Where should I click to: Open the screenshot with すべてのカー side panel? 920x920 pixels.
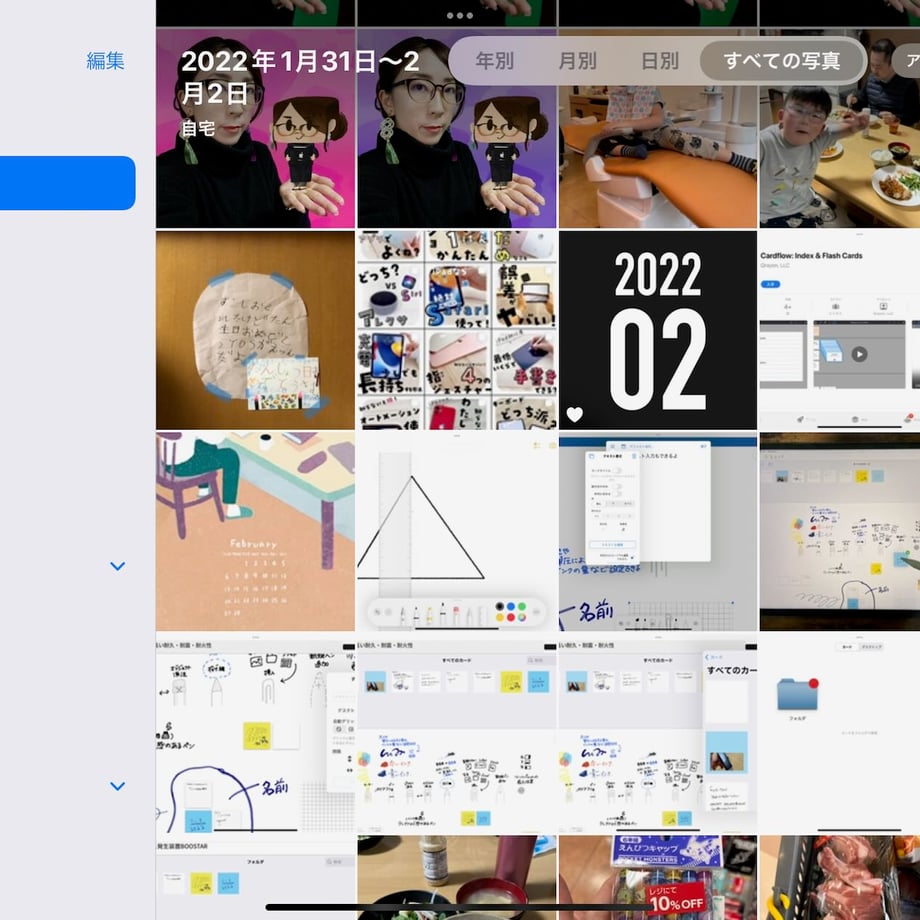pyautogui.click(x=658, y=733)
